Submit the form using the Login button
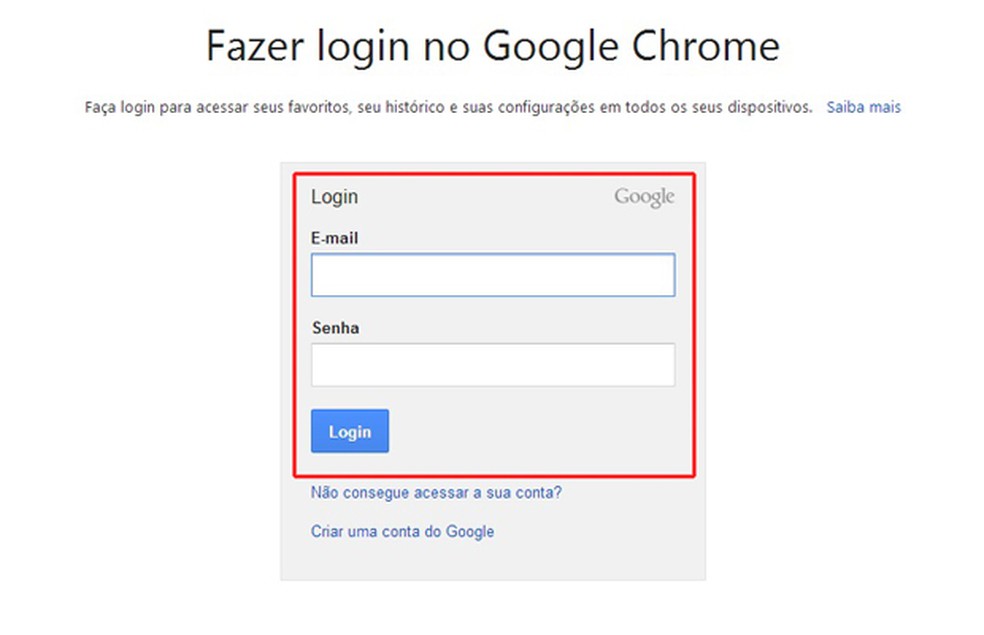The image size is (984, 635). pyautogui.click(x=349, y=431)
